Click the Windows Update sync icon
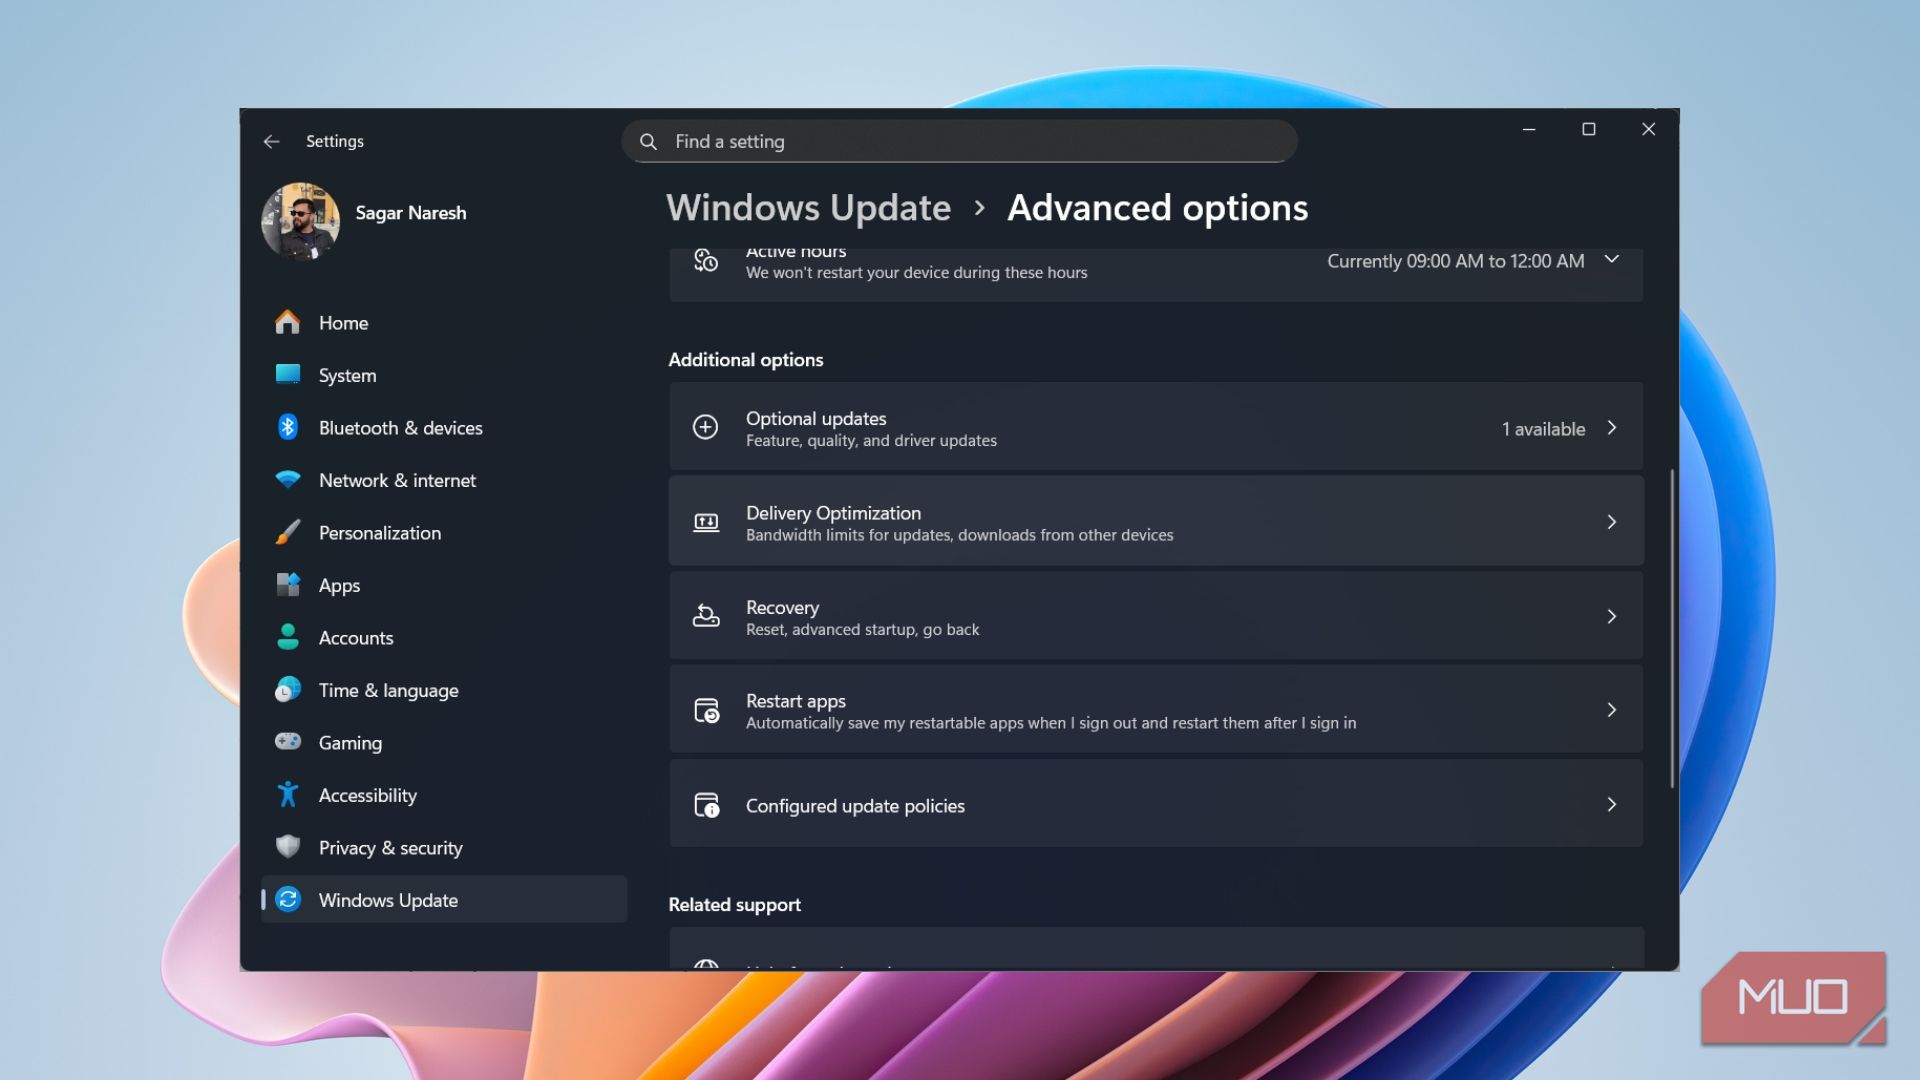 pos(288,899)
